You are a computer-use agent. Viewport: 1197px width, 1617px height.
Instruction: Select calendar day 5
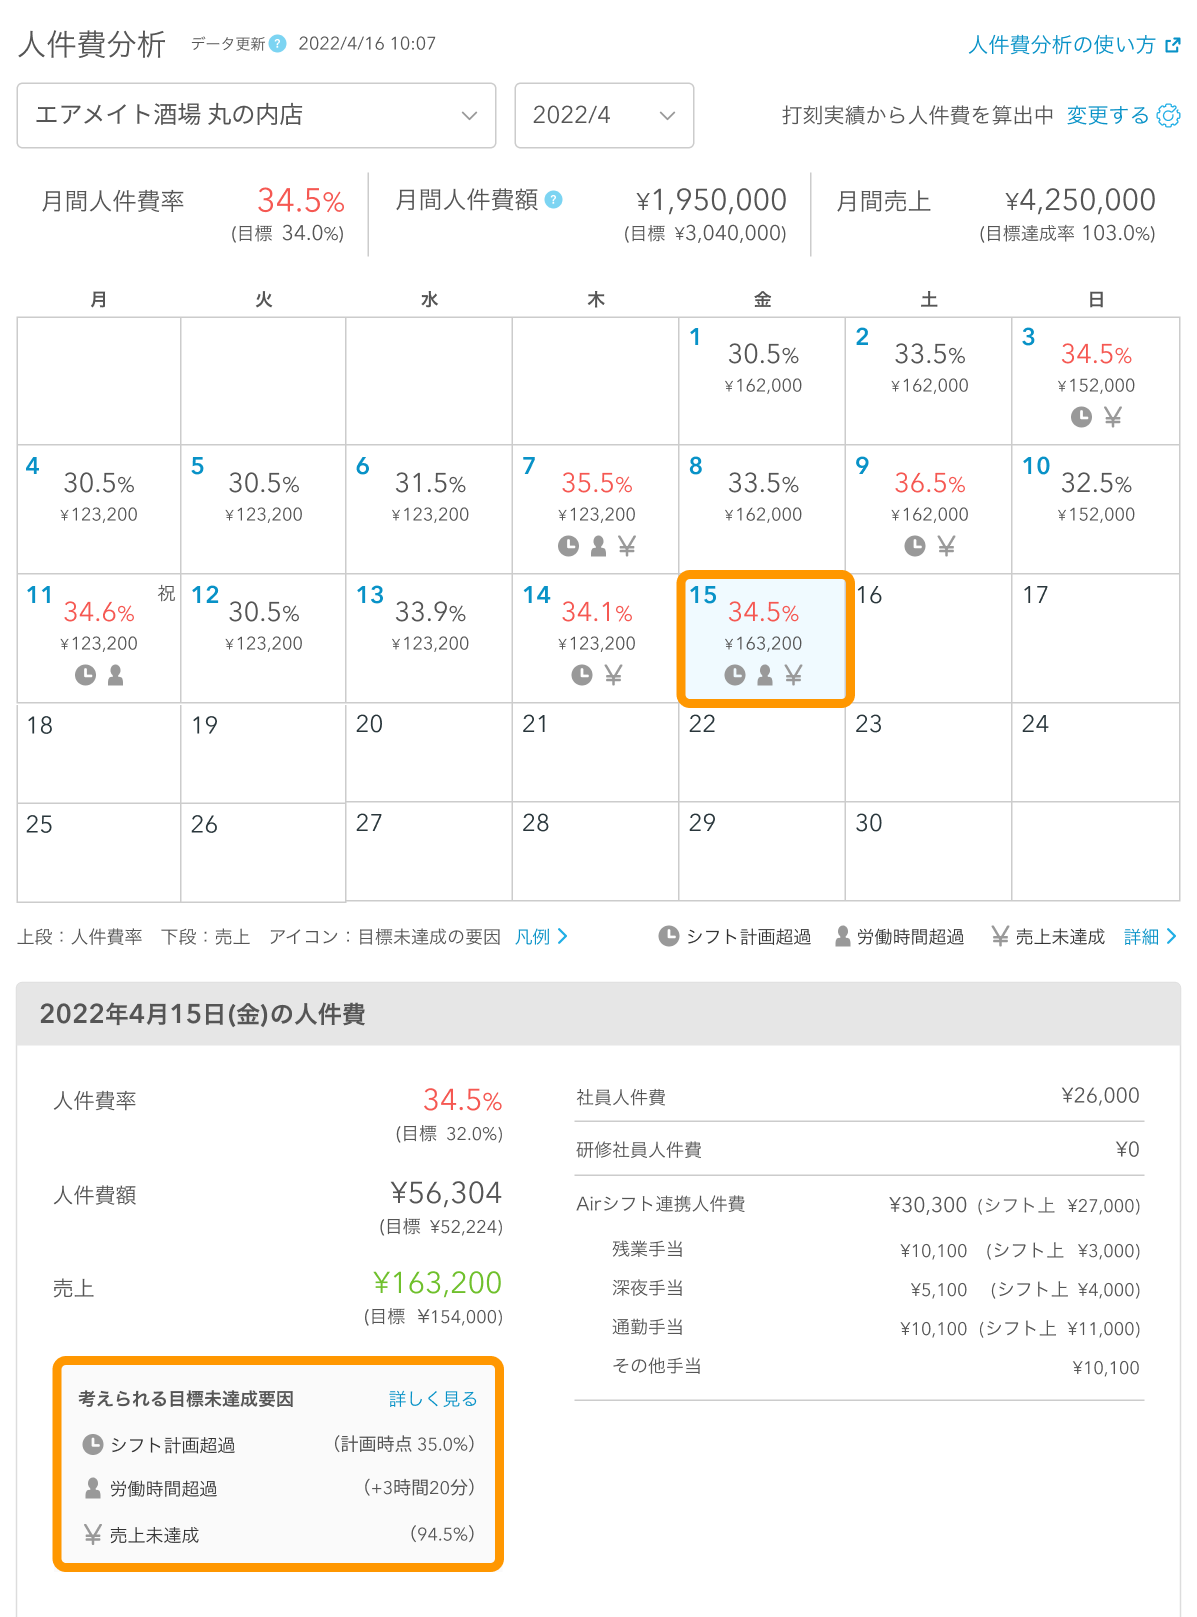pyautogui.click(x=264, y=510)
